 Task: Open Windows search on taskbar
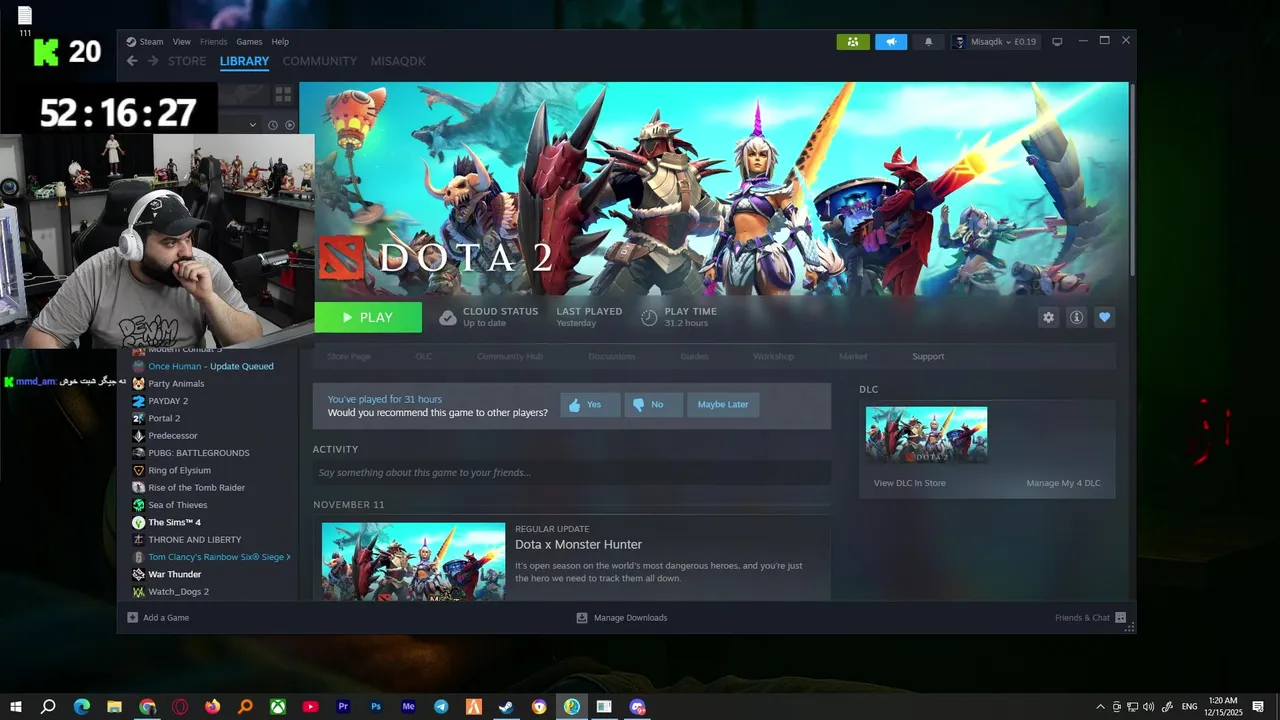(48, 707)
